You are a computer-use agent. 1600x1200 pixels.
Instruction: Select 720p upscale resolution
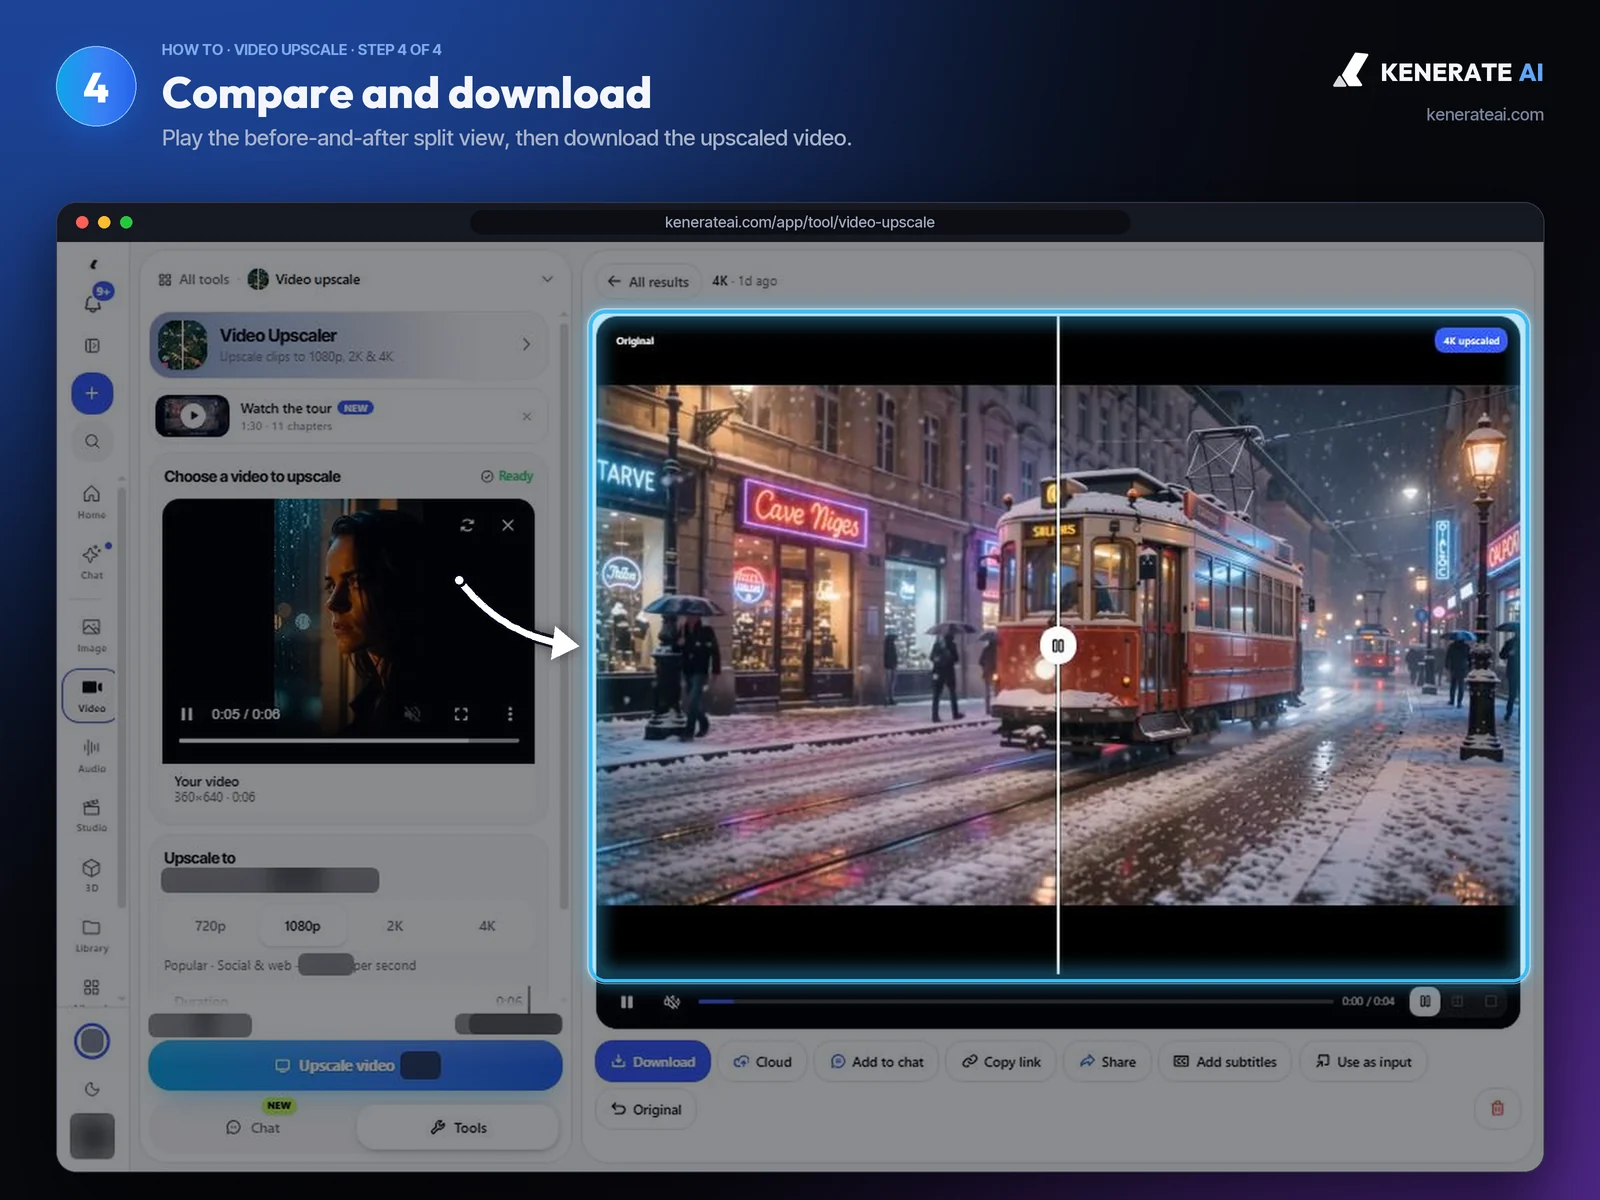(x=210, y=926)
